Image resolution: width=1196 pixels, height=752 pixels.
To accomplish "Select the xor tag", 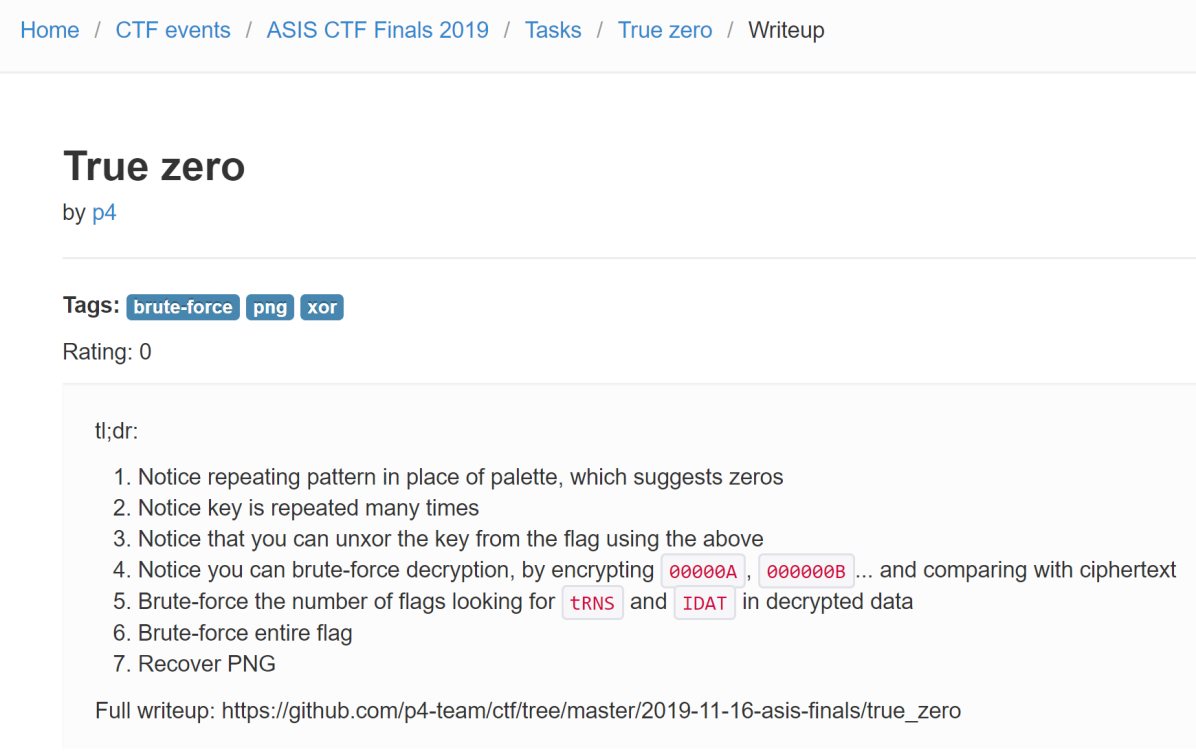I will point(322,307).
